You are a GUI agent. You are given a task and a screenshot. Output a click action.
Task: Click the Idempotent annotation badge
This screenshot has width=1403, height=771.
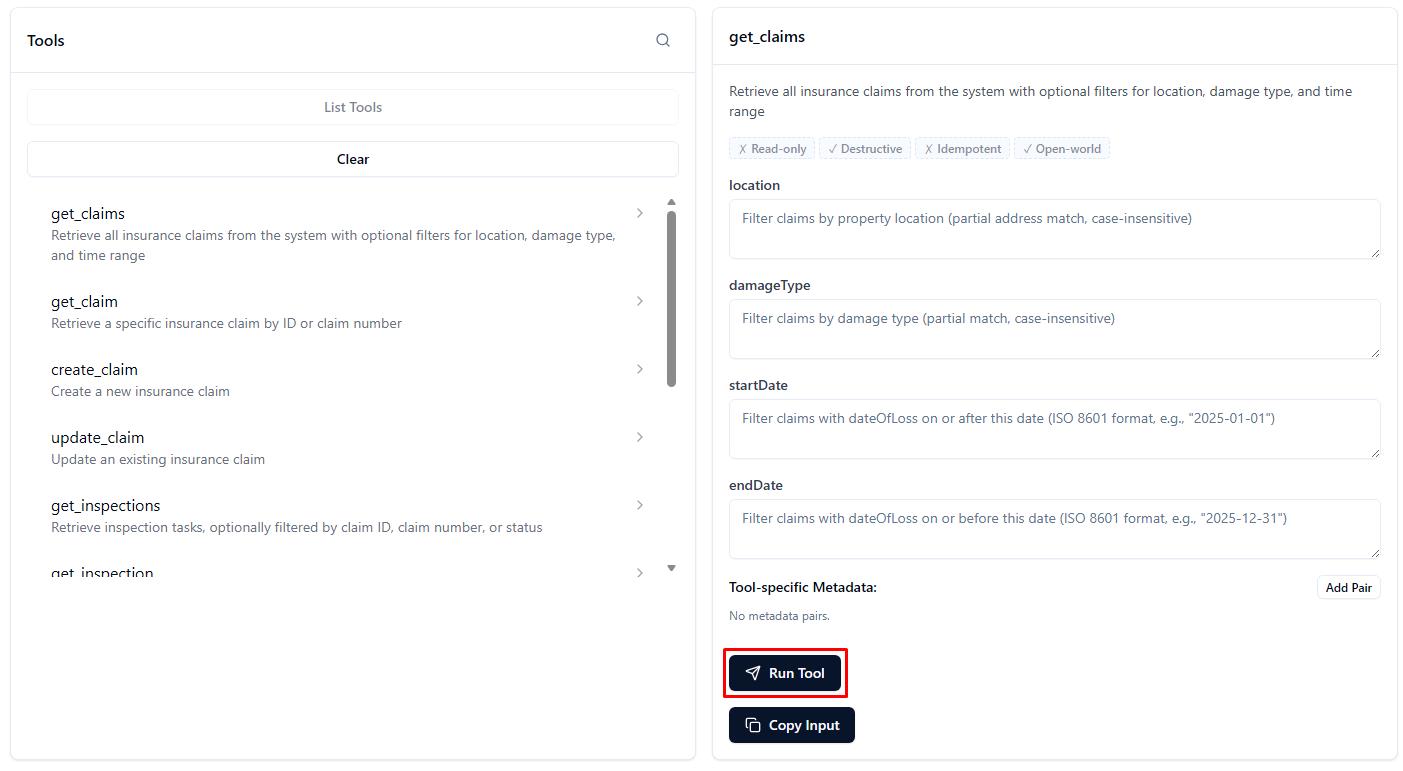click(962, 149)
